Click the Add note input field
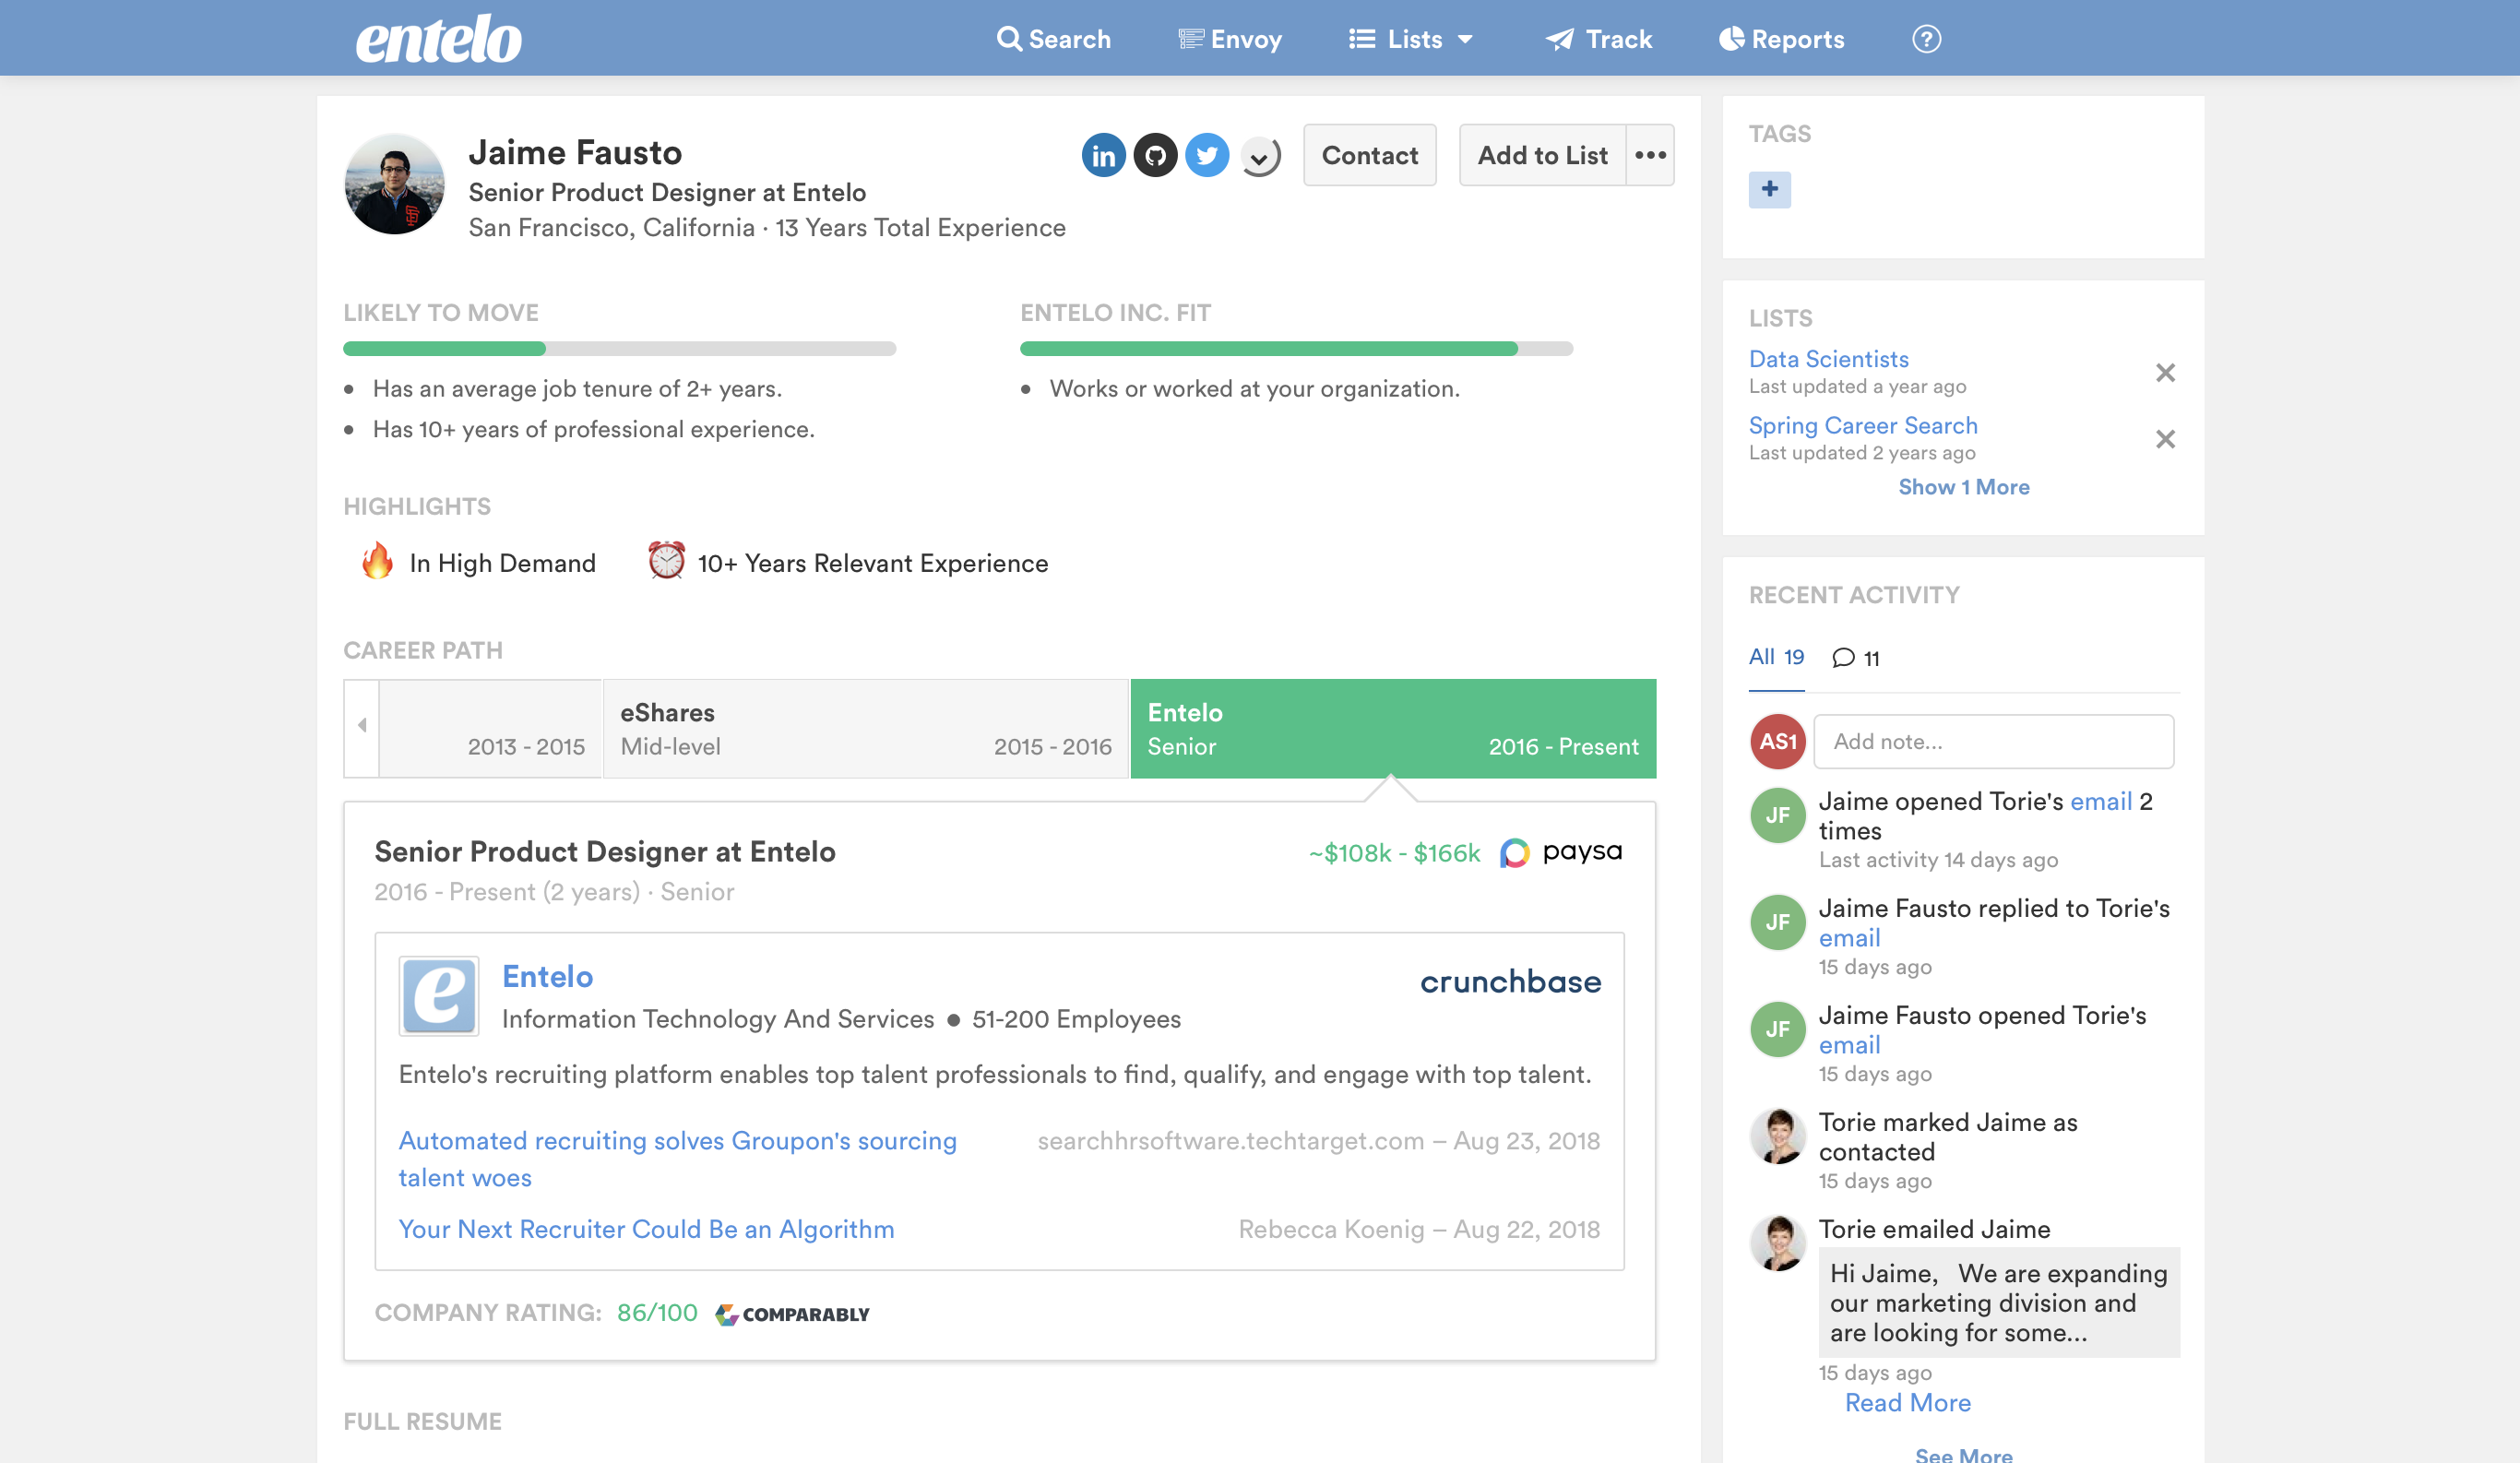 [x=1993, y=741]
